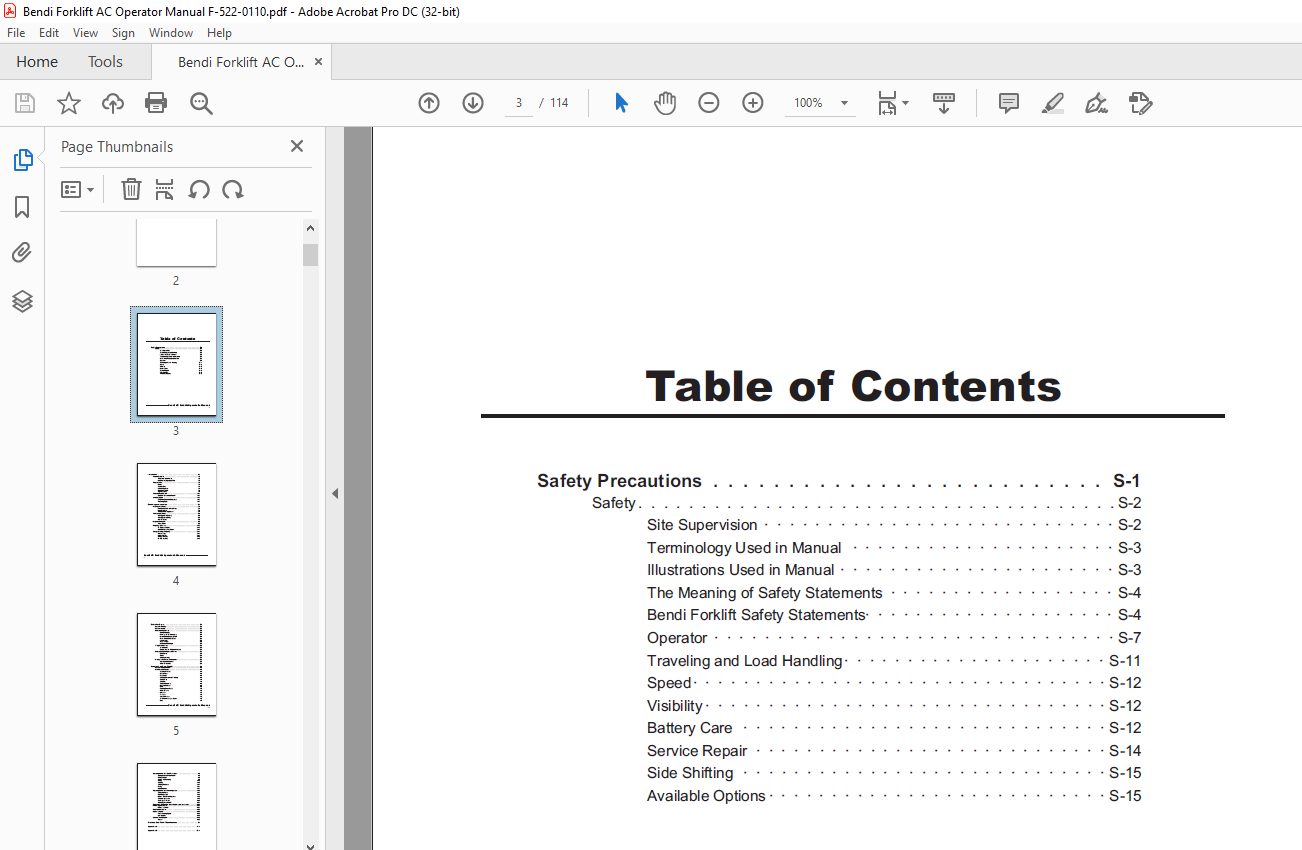Open the View menu
This screenshot has width=1302, height=850.
[x=85, y=33]
